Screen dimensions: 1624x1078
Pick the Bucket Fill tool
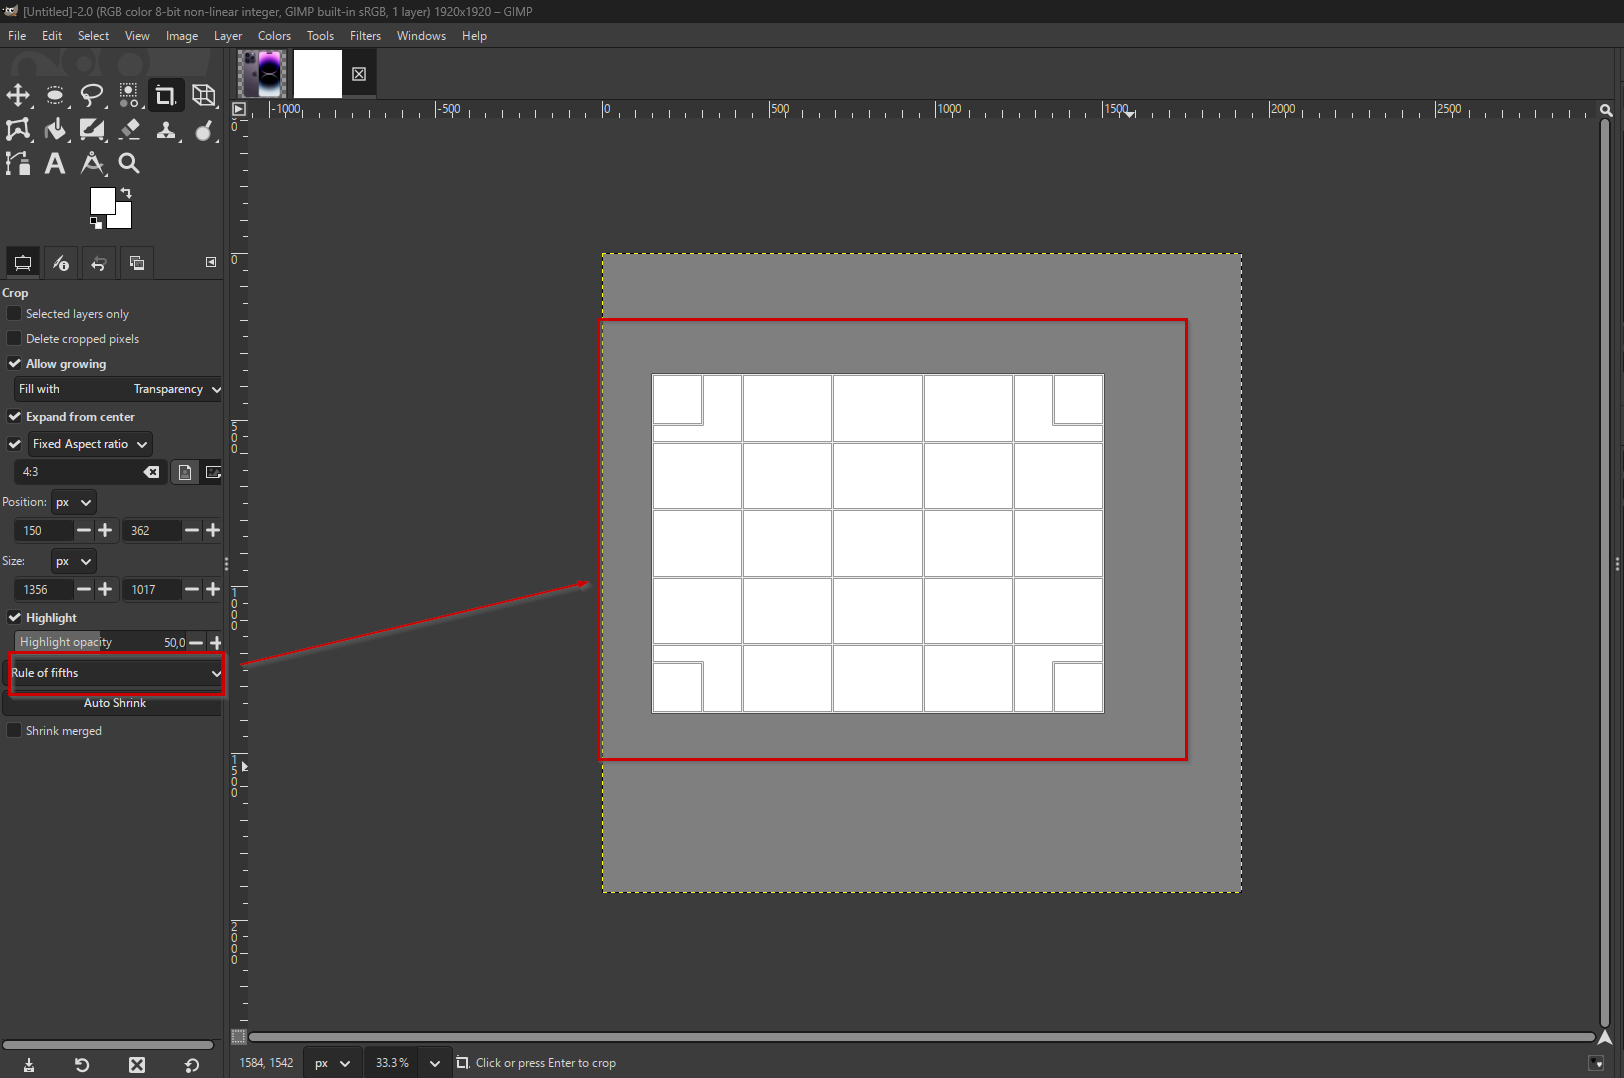(55, 130)
